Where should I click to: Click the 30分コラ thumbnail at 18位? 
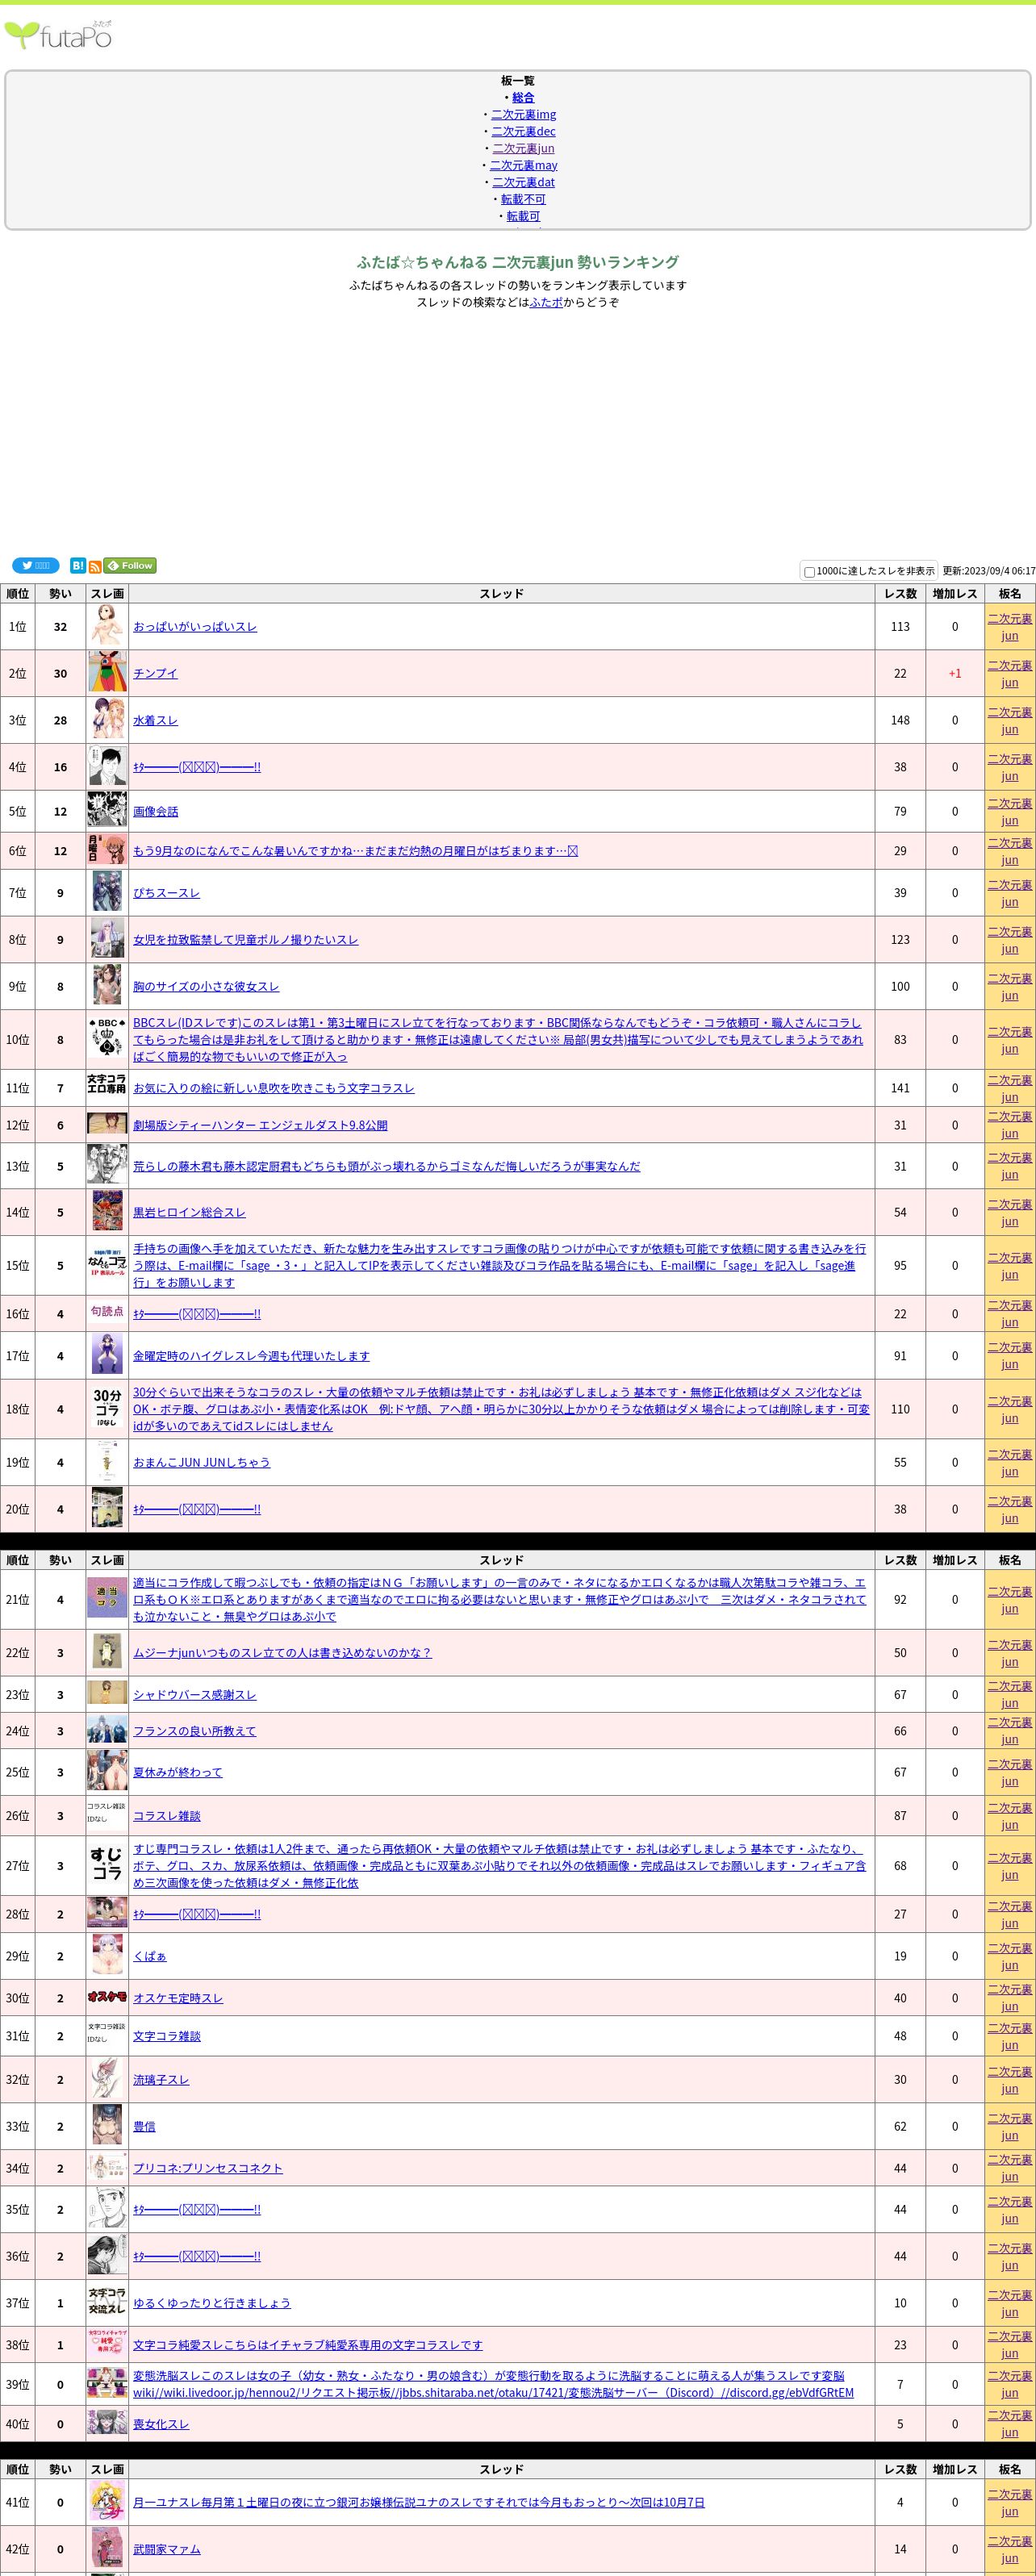tap(107, 1408)
